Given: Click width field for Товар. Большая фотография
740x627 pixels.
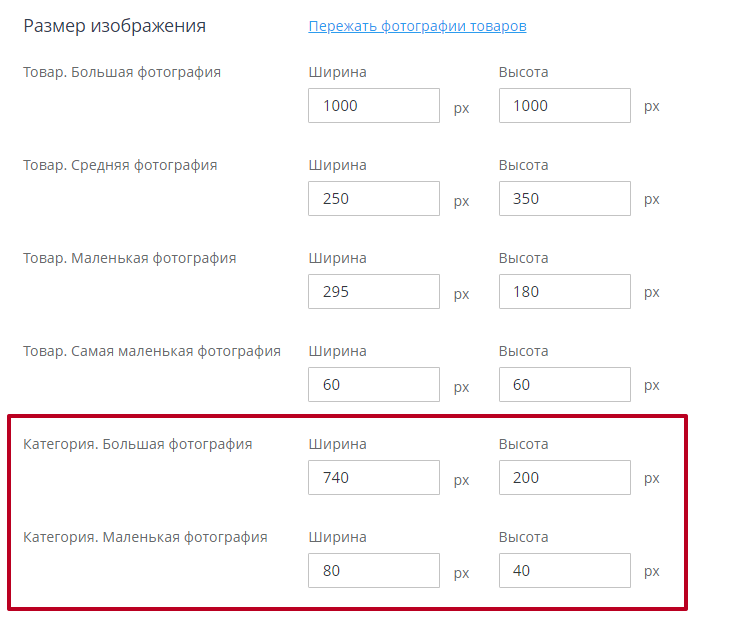Looking at the screenshot, I should 374,106.
